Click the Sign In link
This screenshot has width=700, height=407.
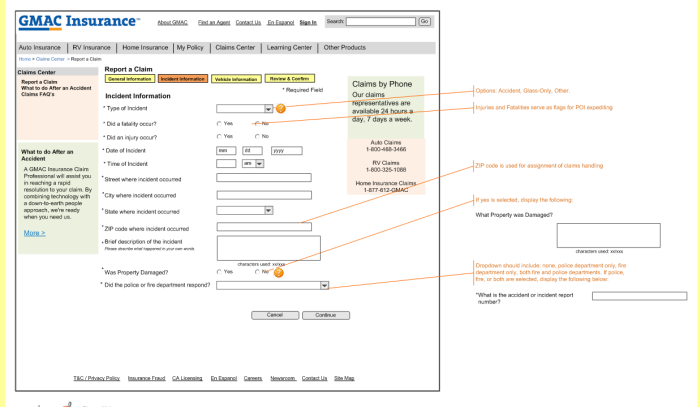[308, 22]
